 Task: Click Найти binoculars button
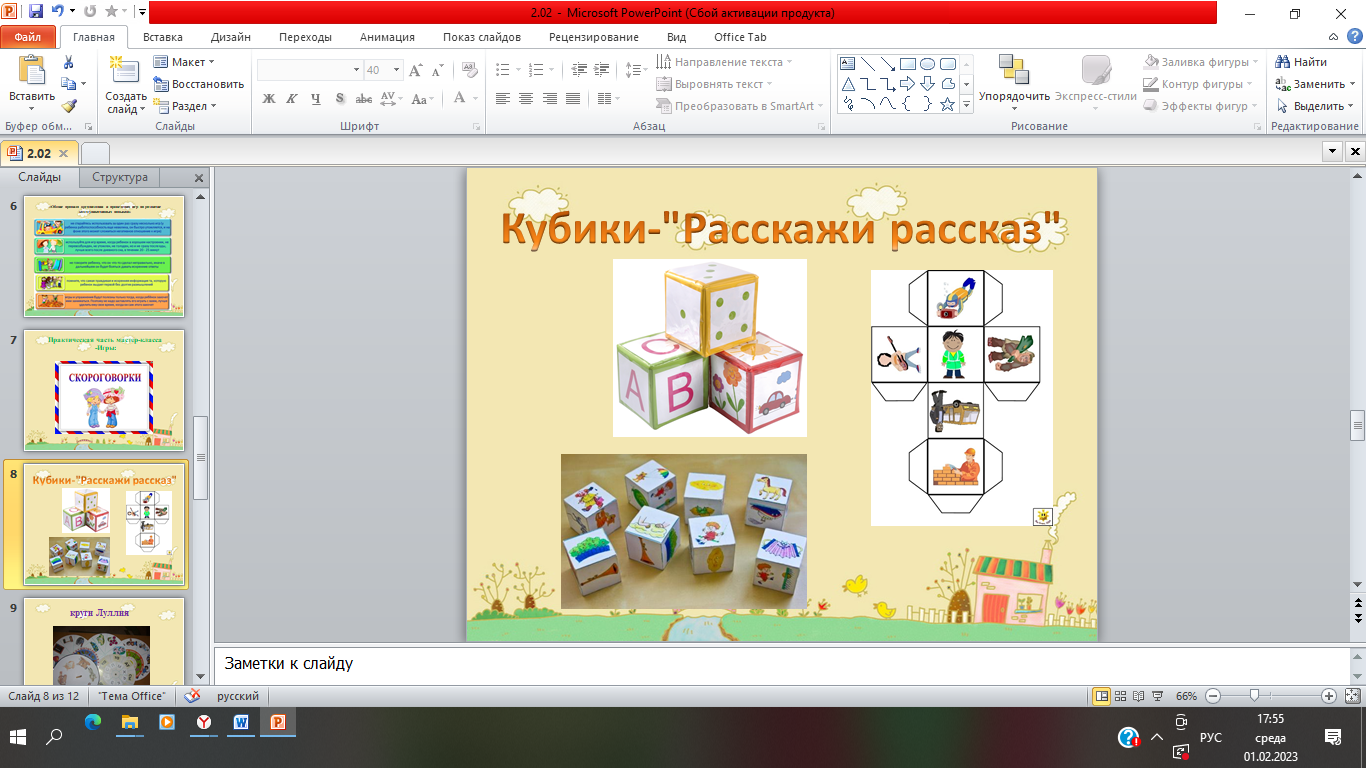1302,62
